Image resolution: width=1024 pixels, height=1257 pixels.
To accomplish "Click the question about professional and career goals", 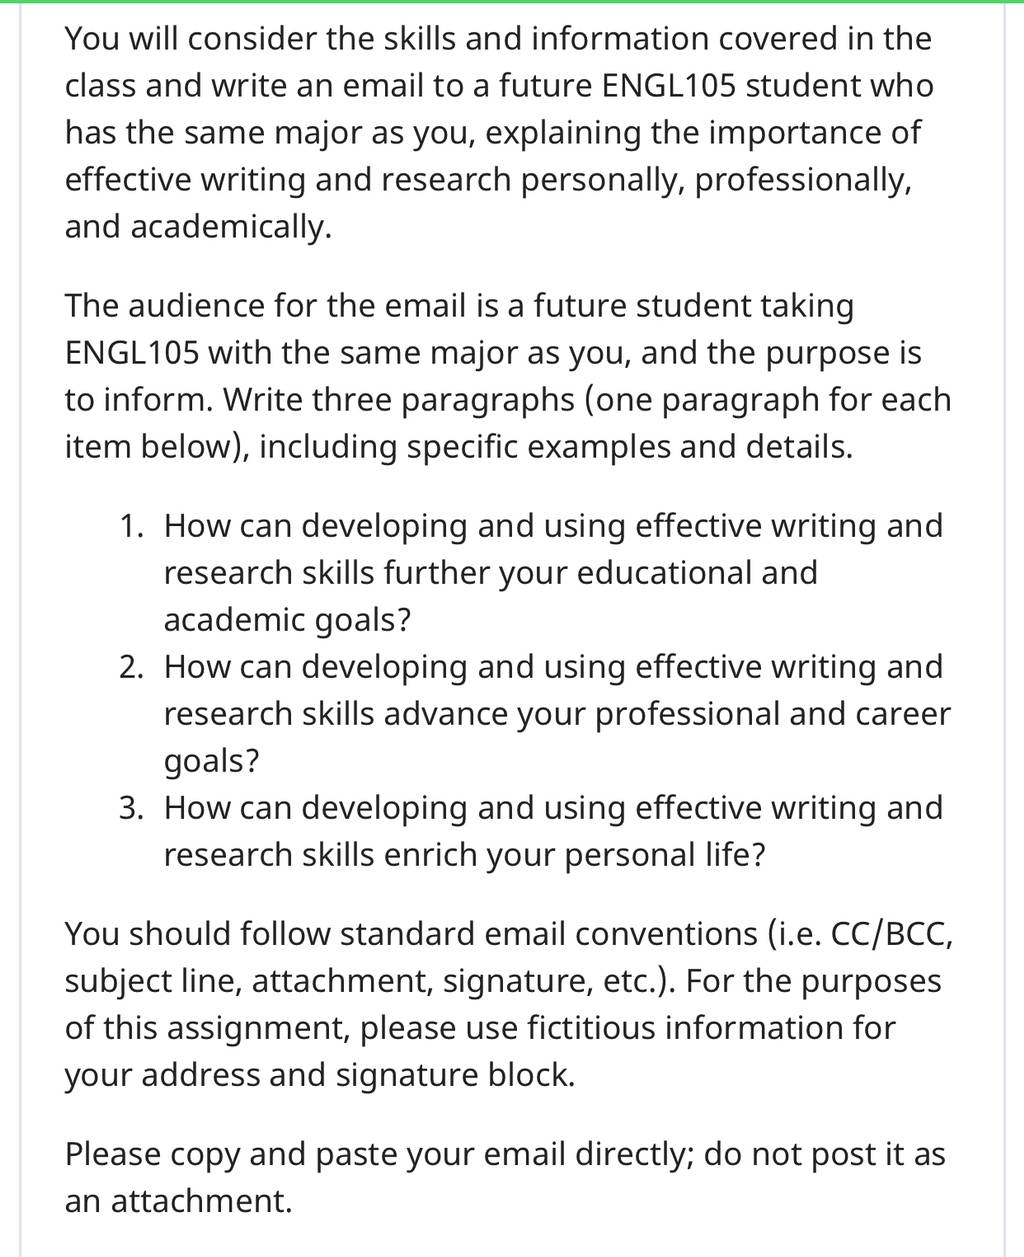I will pyautogui.click(x=557, y=713).
